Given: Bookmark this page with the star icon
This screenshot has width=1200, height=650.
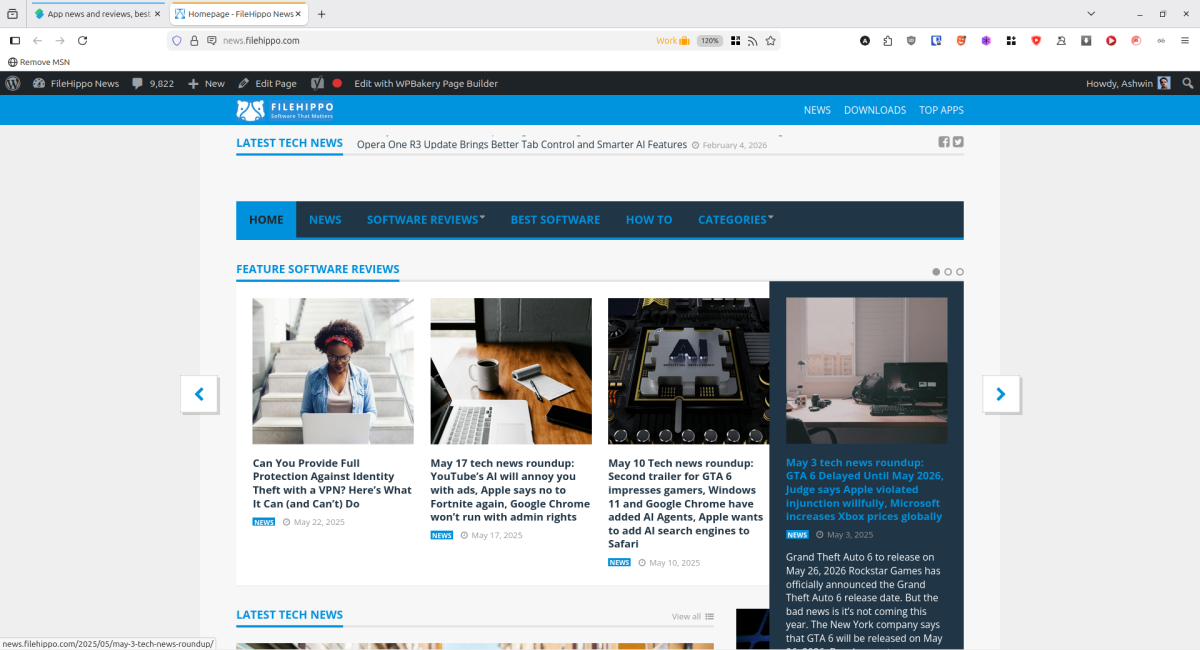Looking at the screenshot, I should pyautogui.click(x=770, y=41).
